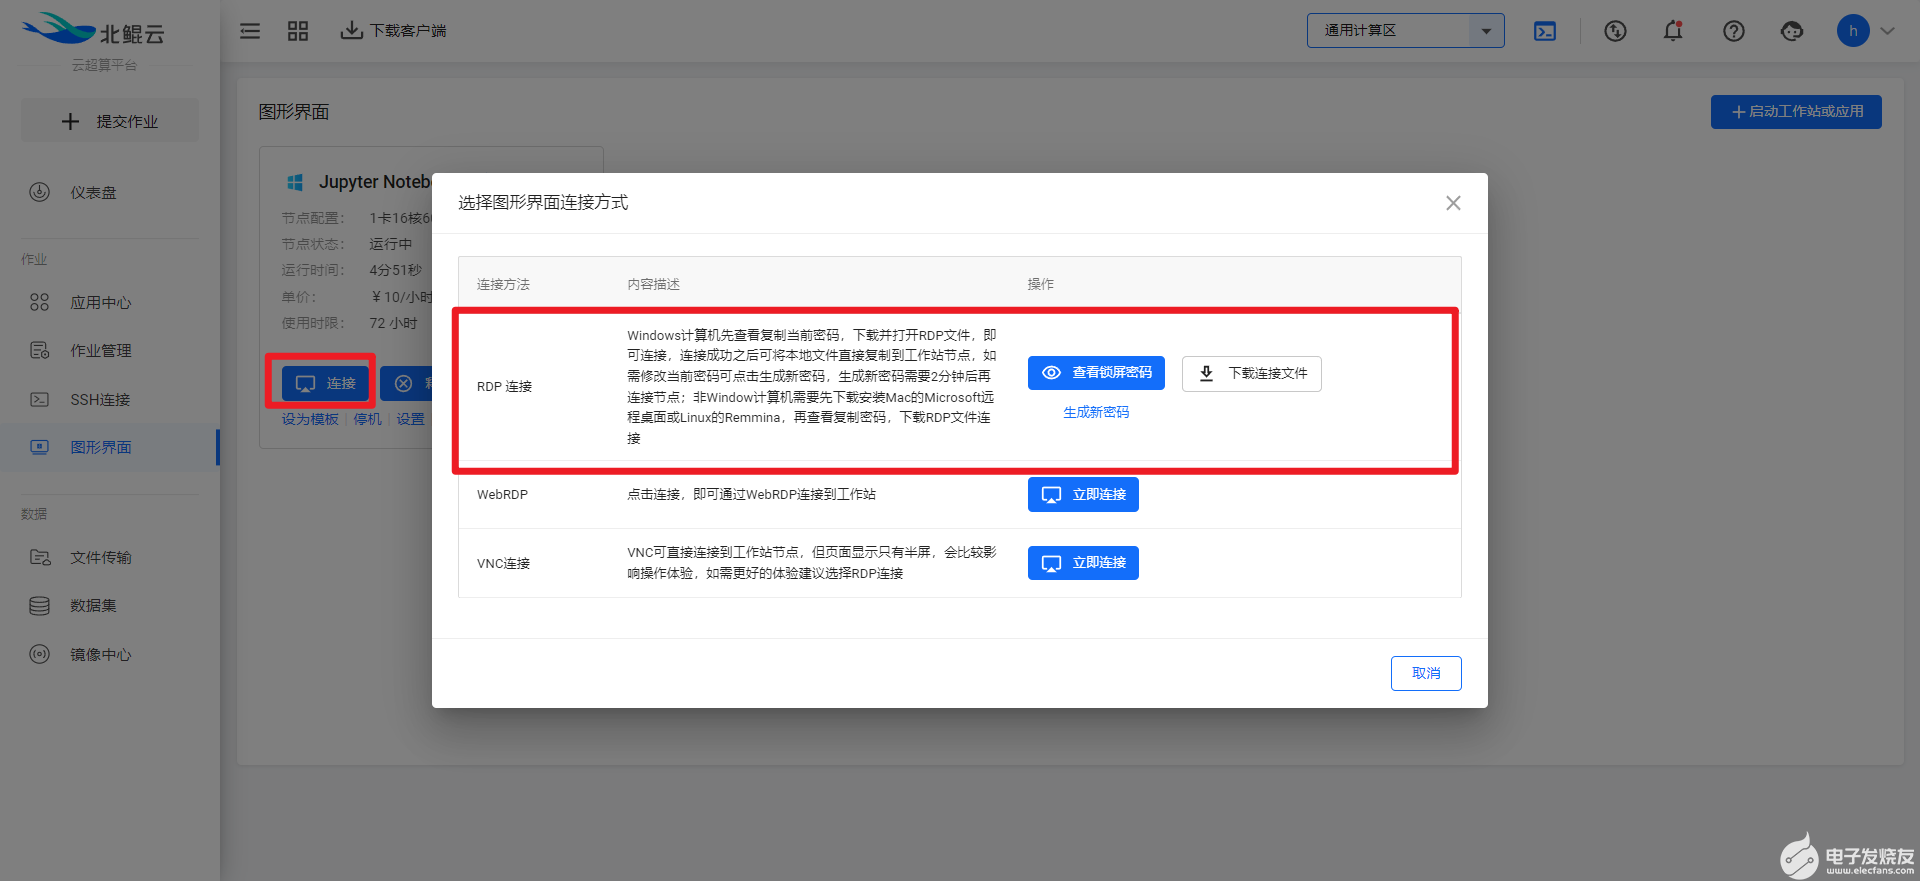Image resolution: width=1920 pixels, height=881 pixels.
Task: Click the 运行中 status value
Action: [390, 244]
